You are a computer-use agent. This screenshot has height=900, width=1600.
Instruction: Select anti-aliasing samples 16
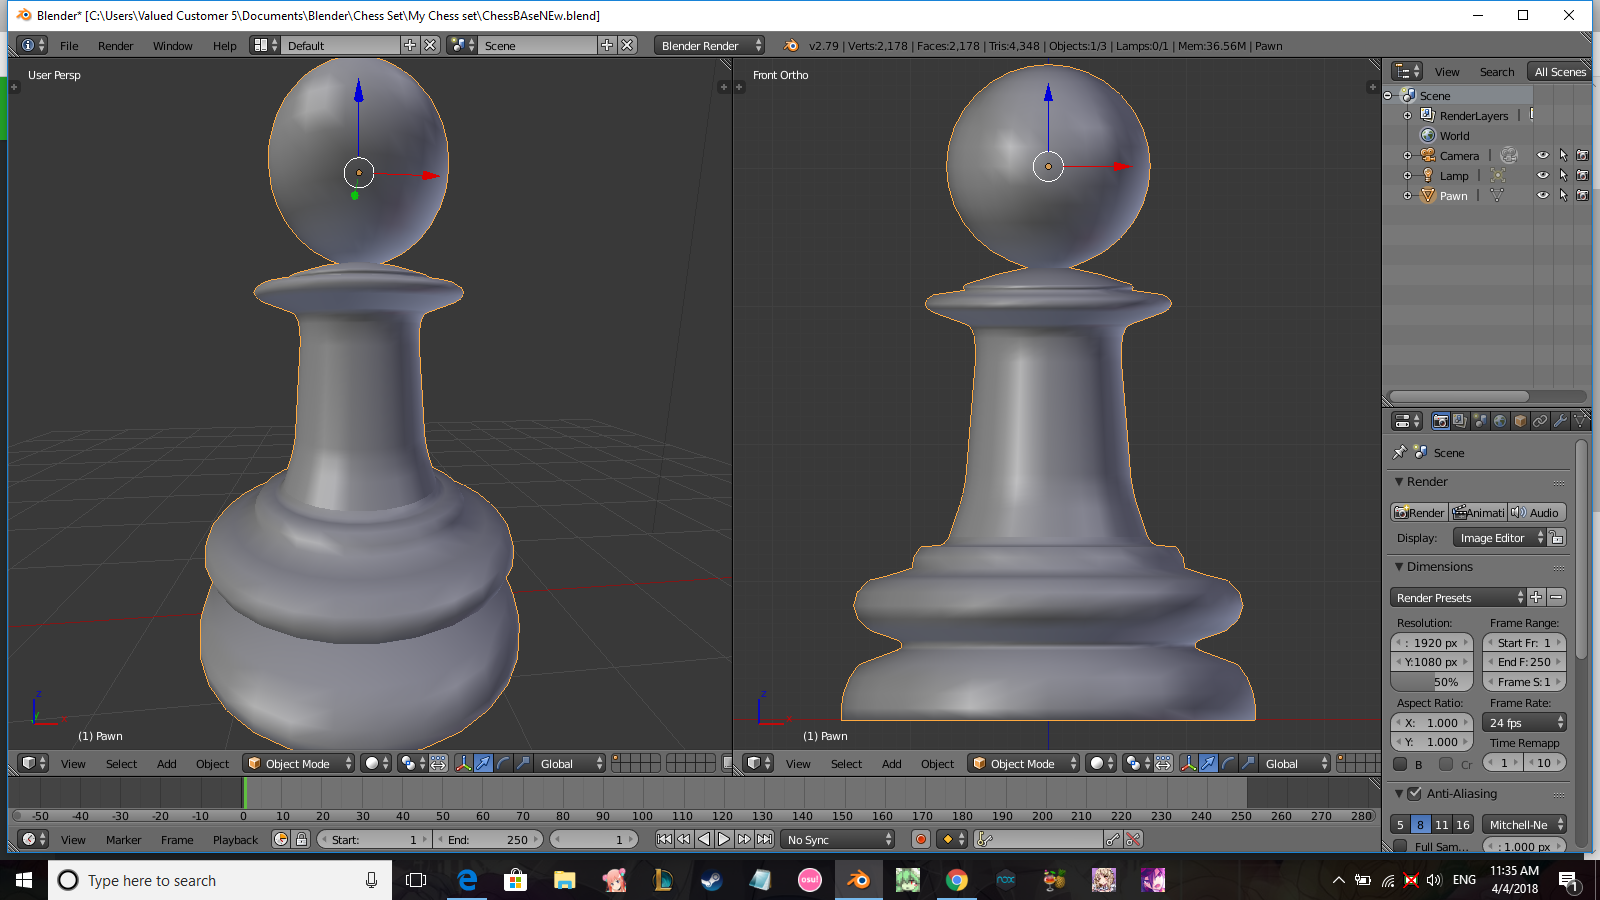pos(1462,824)
